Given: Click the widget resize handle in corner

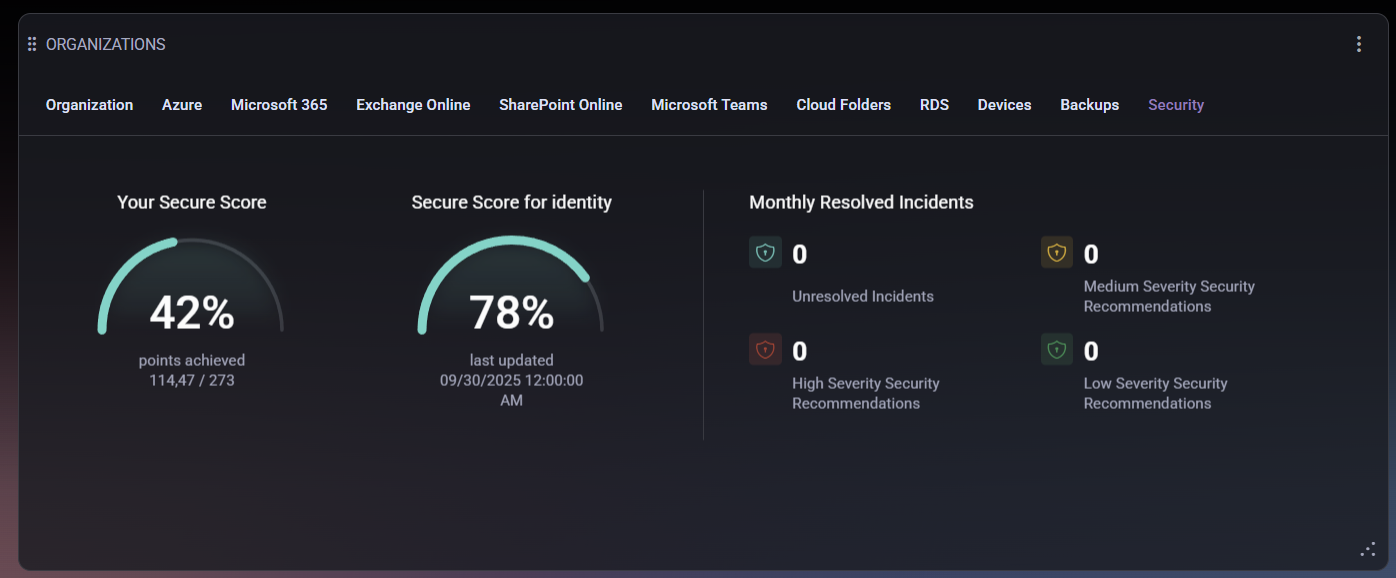Looking at the screenshot, I should [1368, 549].
